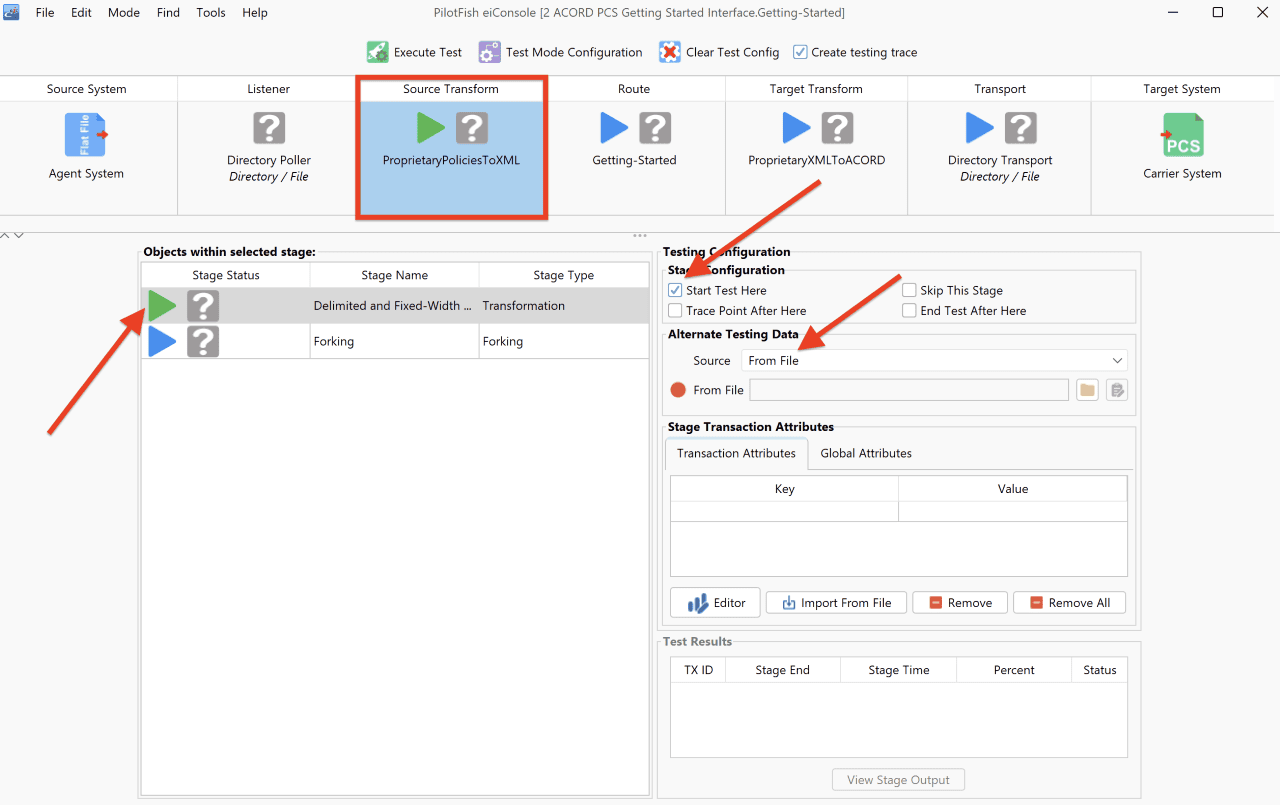Click the Directory Transport label
The width and height of the screenshot is (1280, 805).
click(1000, 160)
